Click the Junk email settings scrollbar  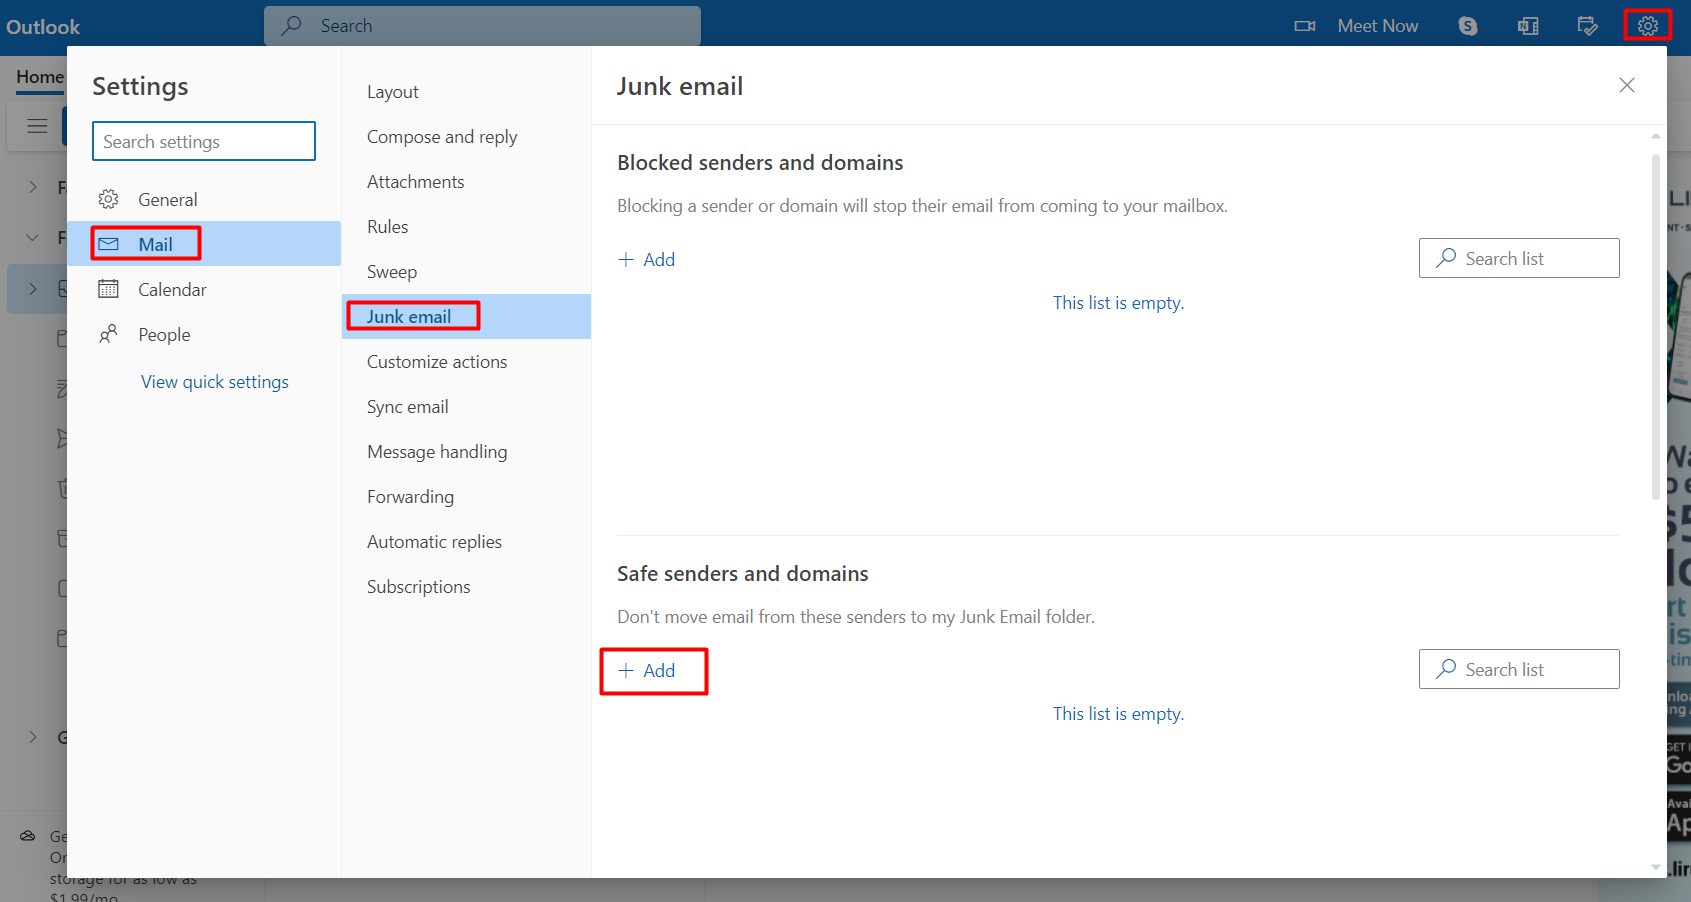pyautogui.click(x=1656, y=325)
